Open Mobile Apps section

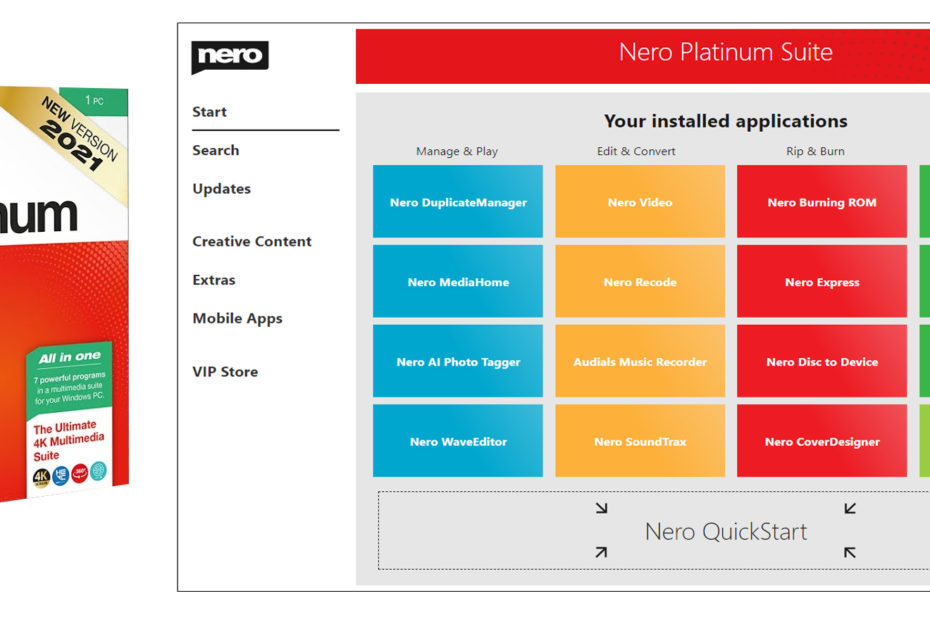point(237,319)
